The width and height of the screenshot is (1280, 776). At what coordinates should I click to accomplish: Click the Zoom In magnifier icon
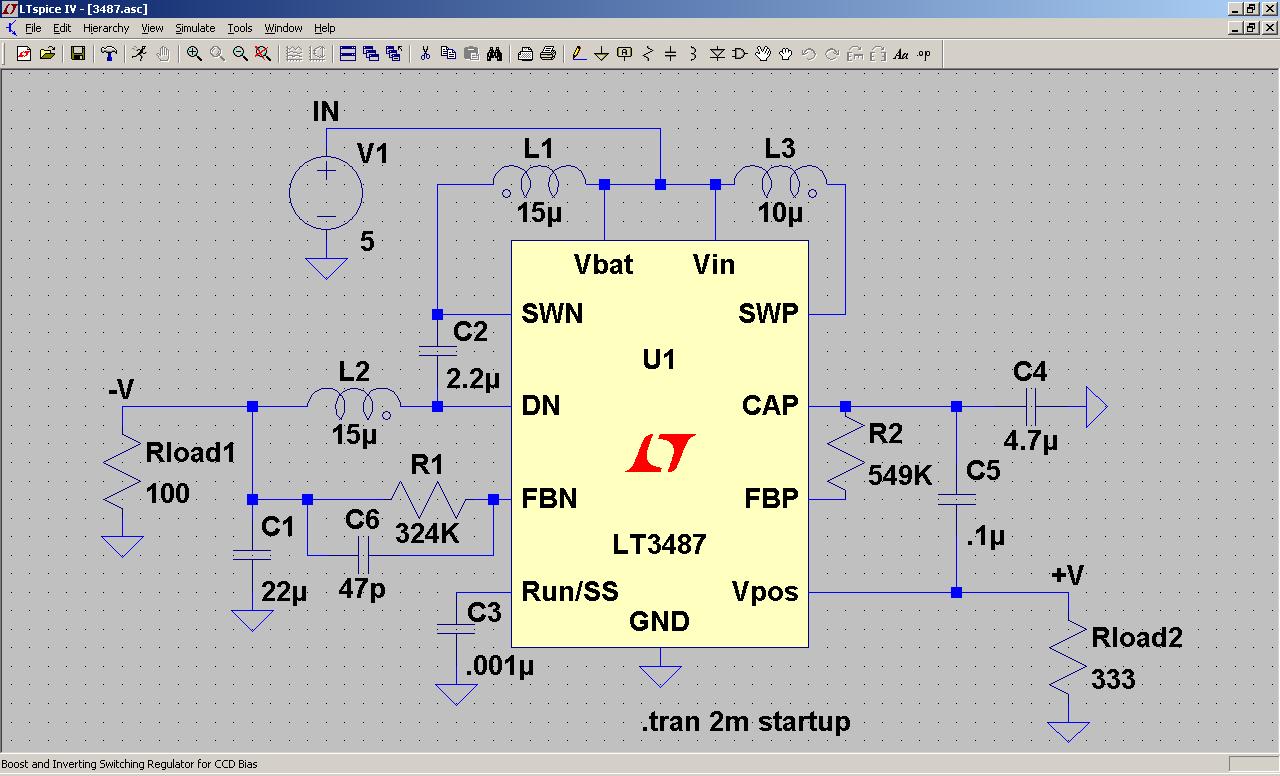coord(193,54)
